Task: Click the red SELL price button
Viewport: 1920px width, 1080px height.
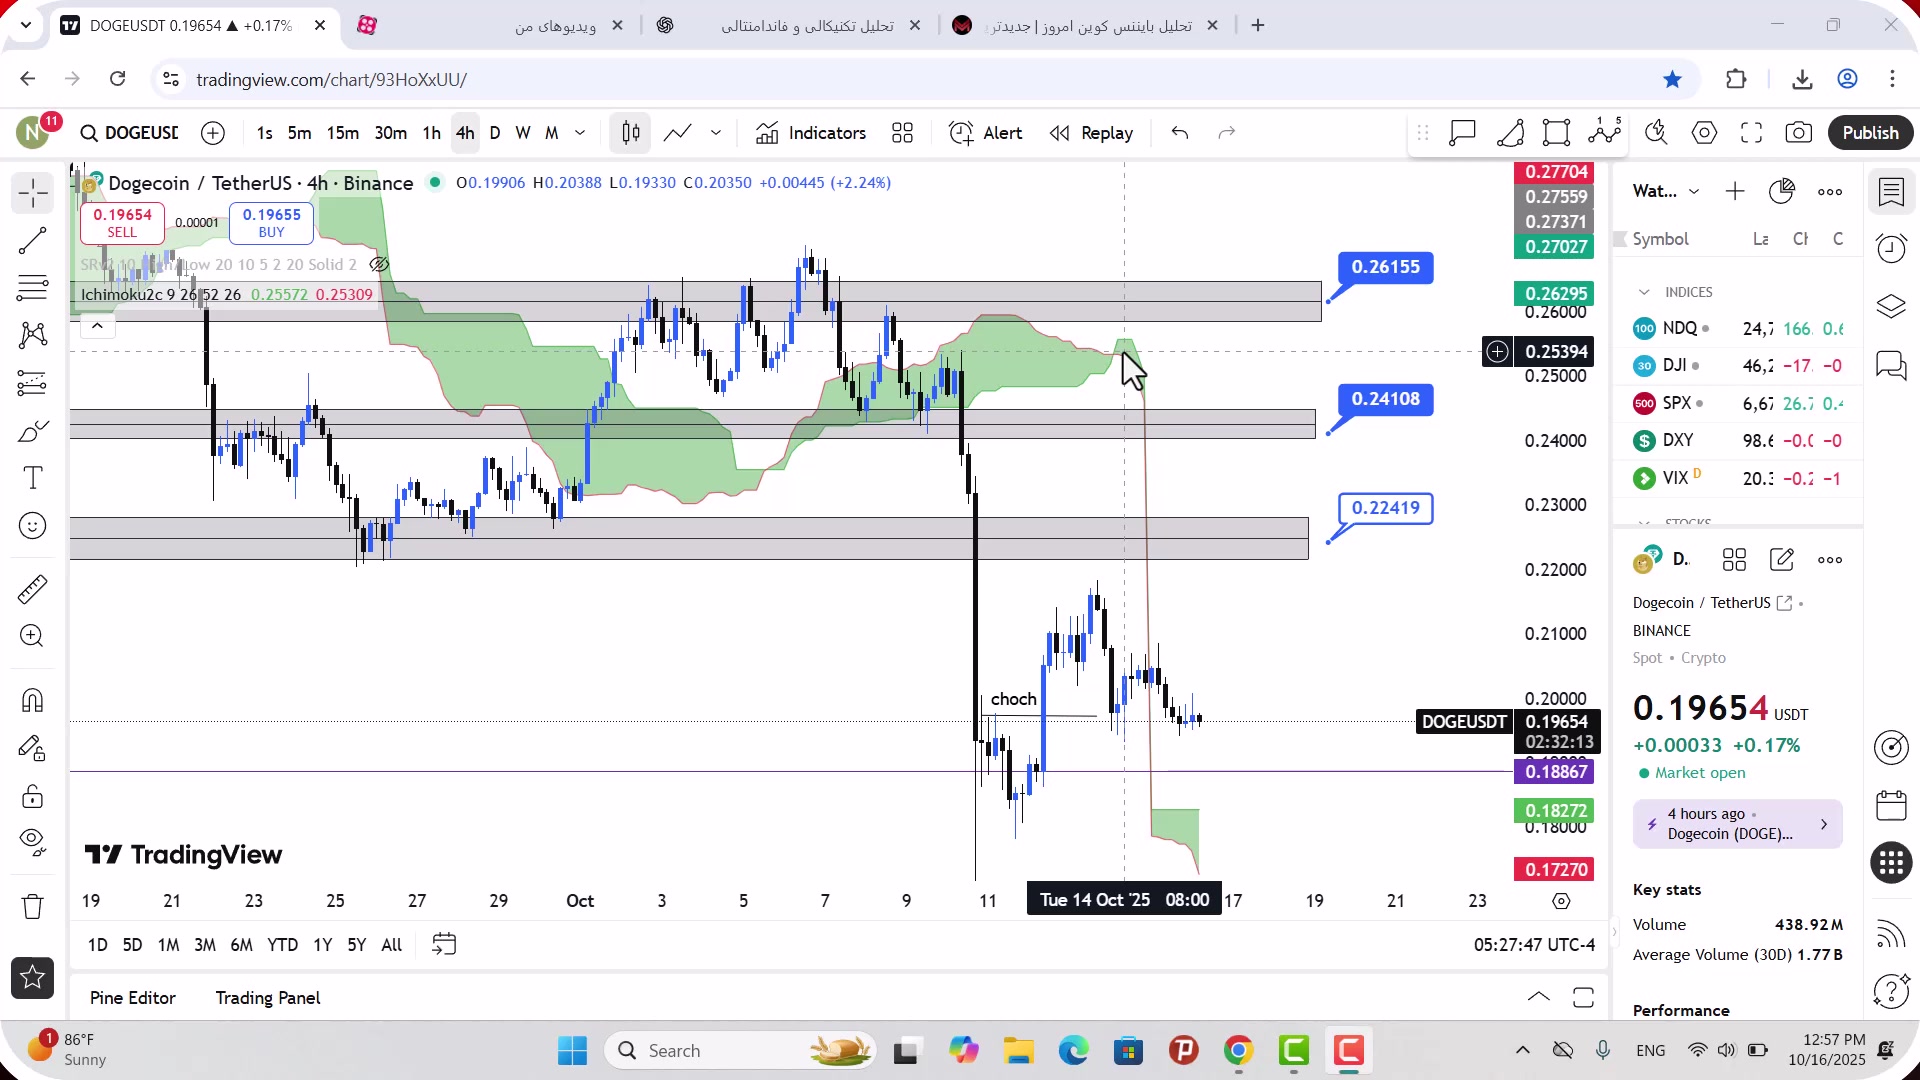Action: tap(122, 223)
